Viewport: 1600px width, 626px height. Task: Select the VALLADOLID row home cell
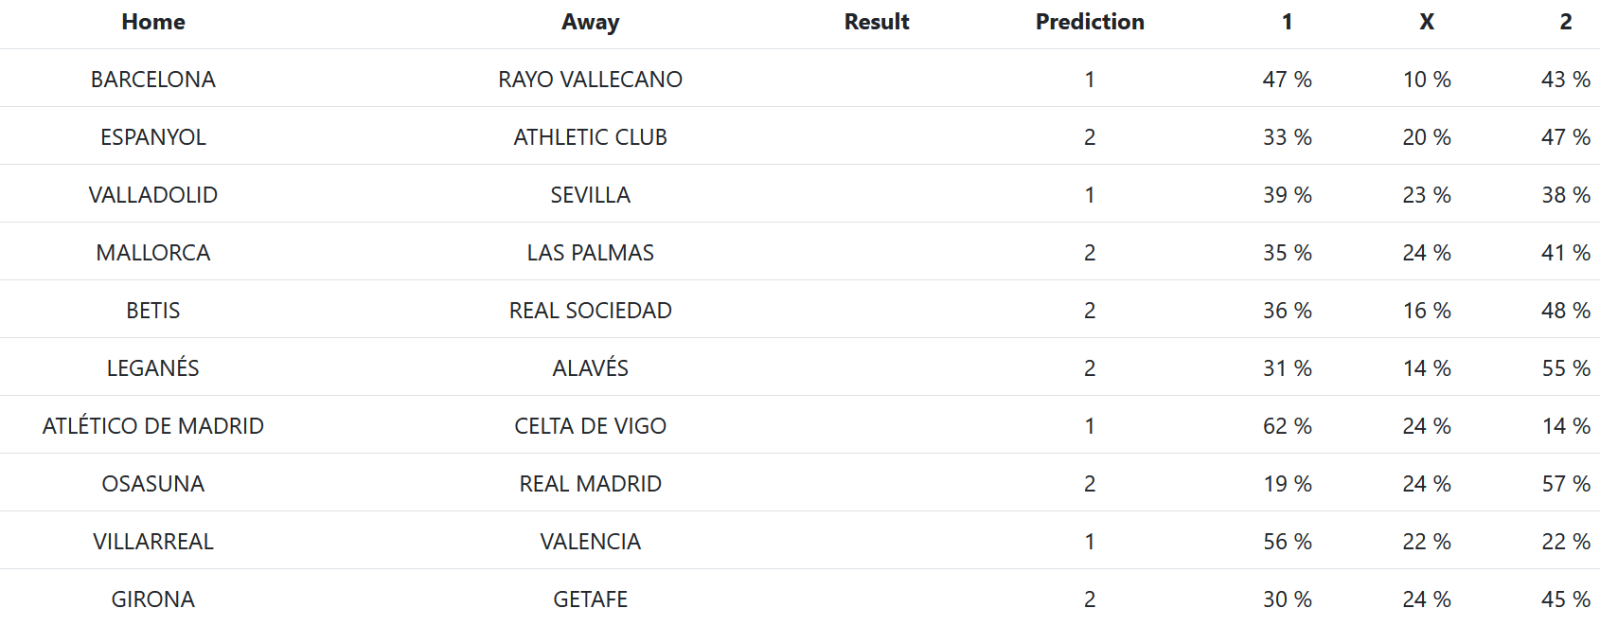[x=153, y=195]
